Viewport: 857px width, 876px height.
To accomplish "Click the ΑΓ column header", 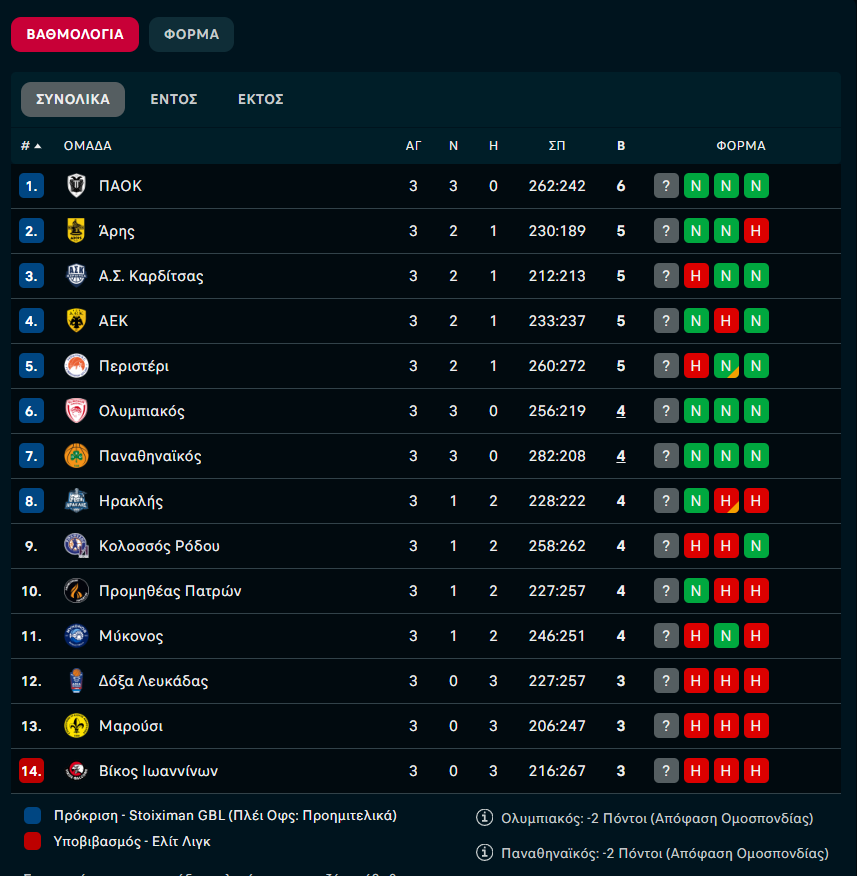I will [x=413, y=146].
